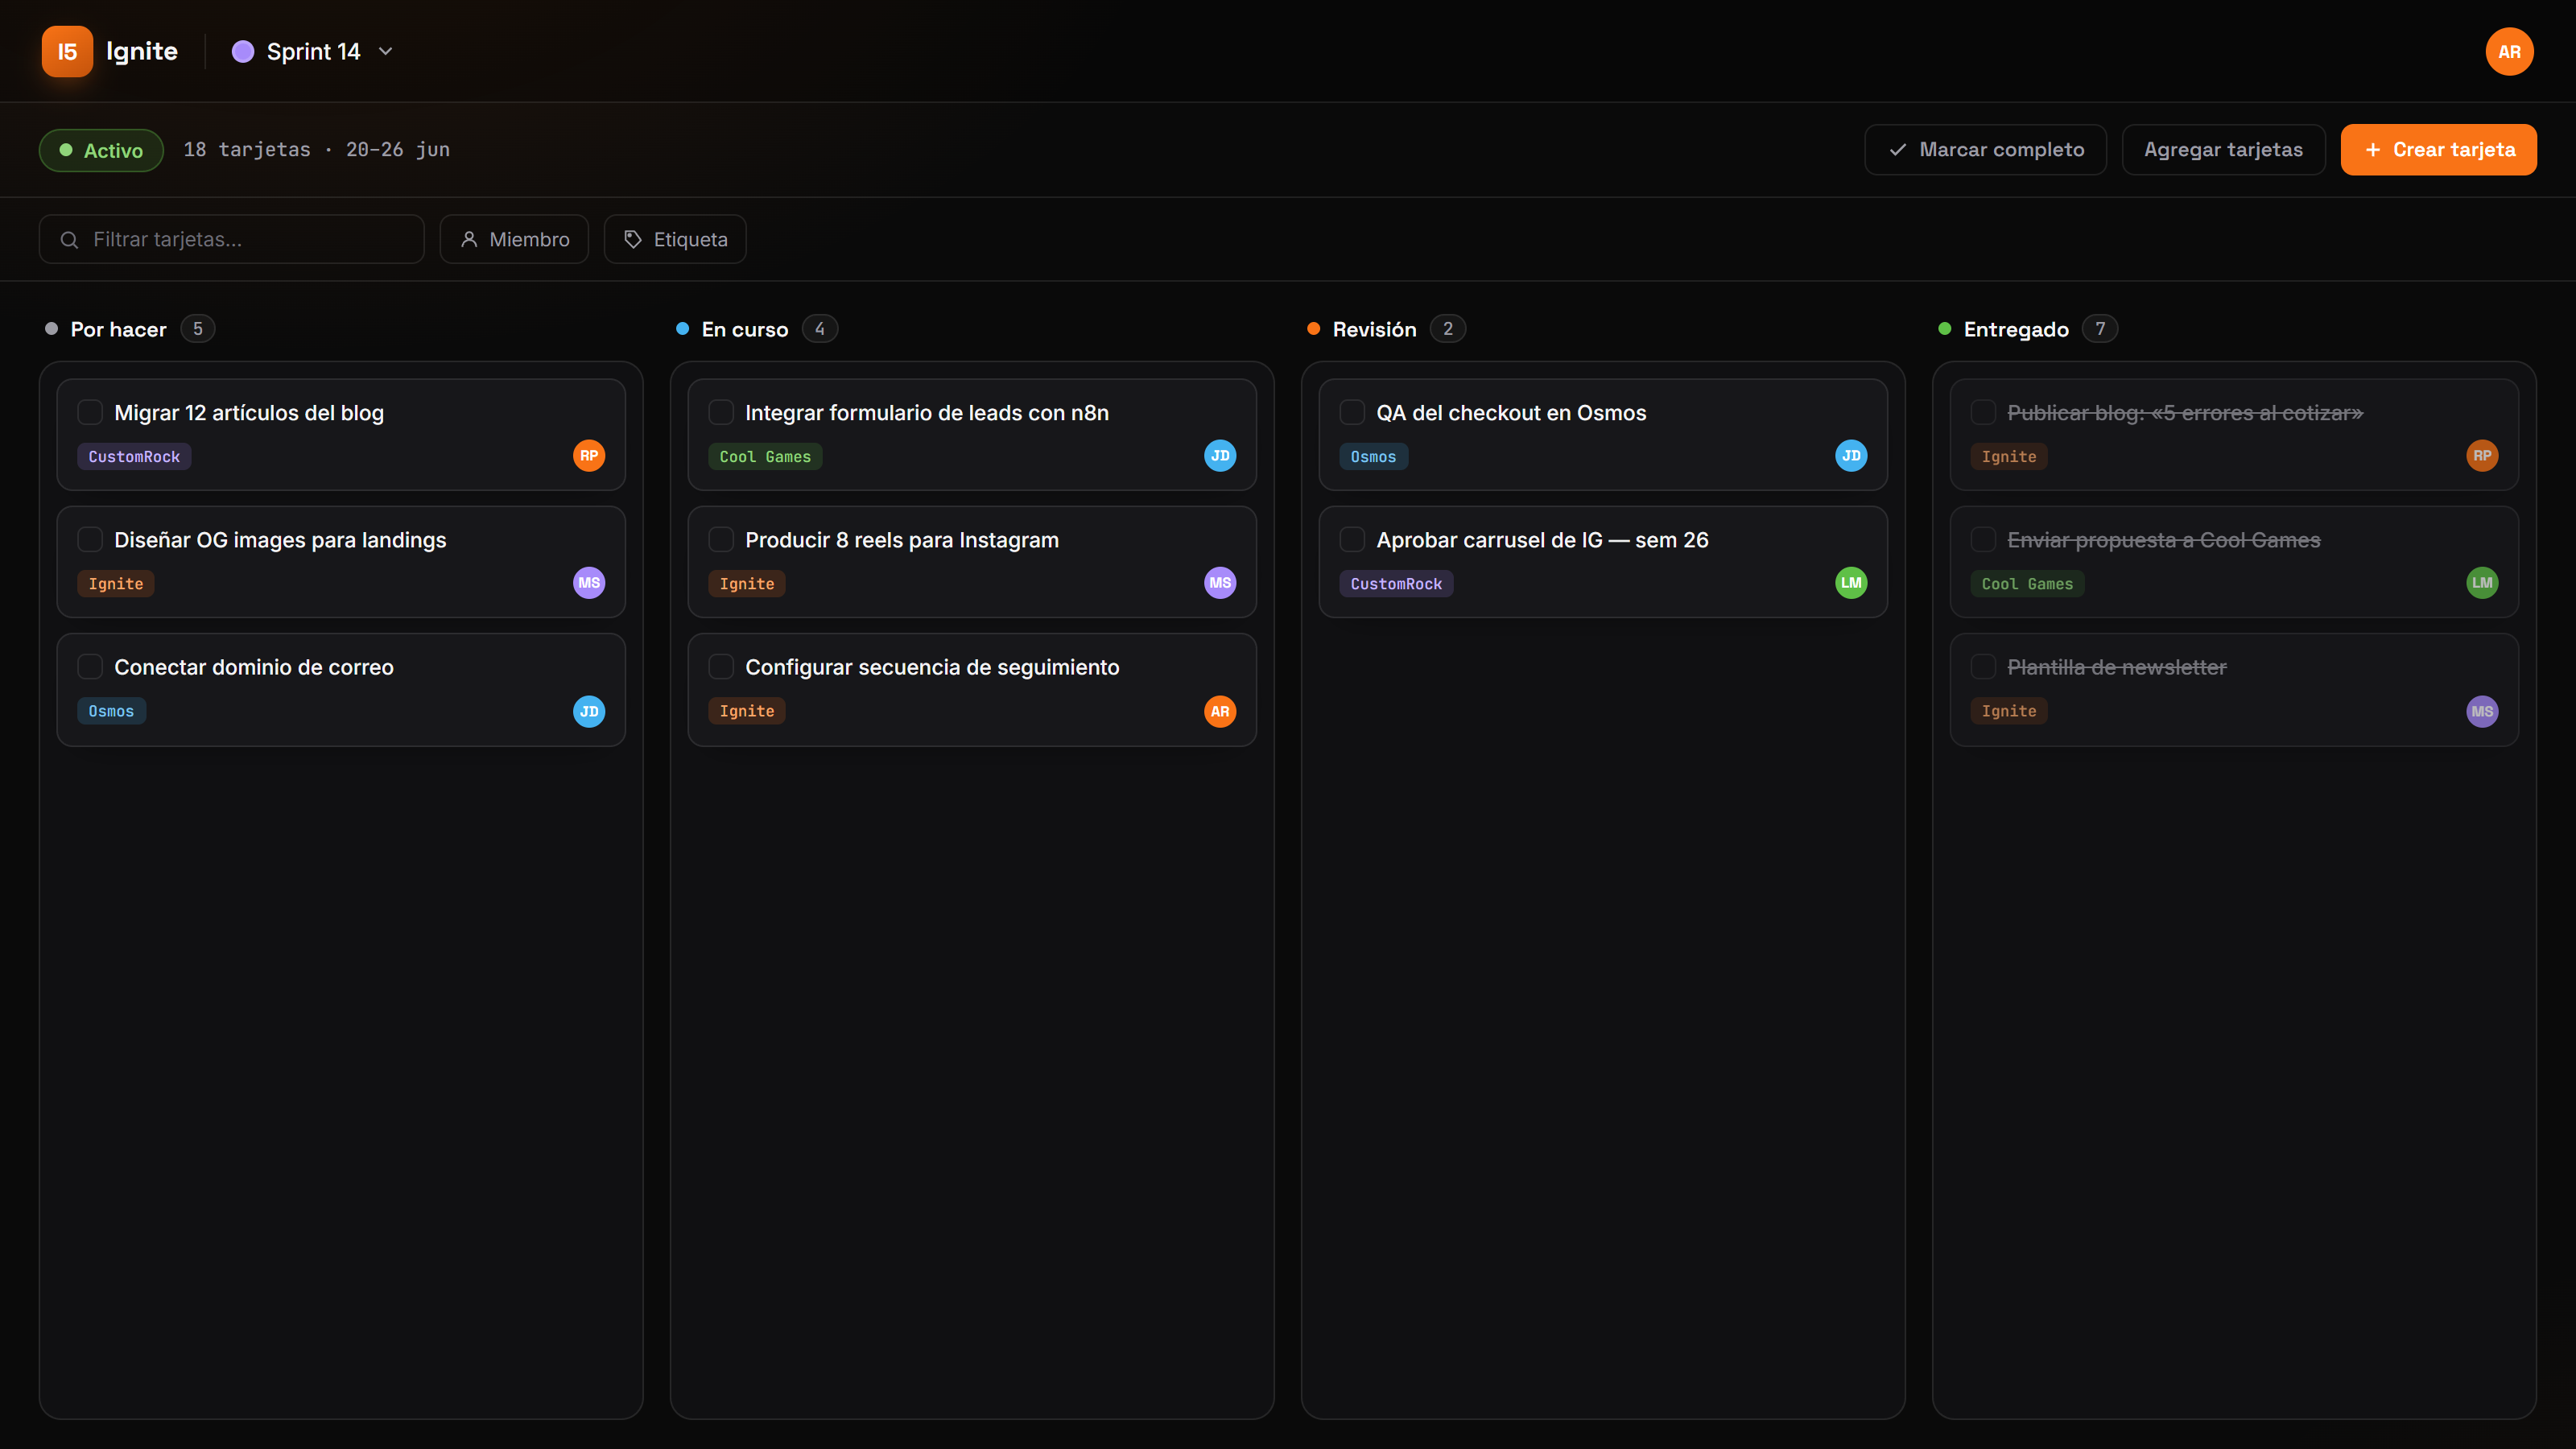Click MS avatar on Producir 8 reels card
This screenshot has width=2576, height=1449.
[x=1220, y=583]
